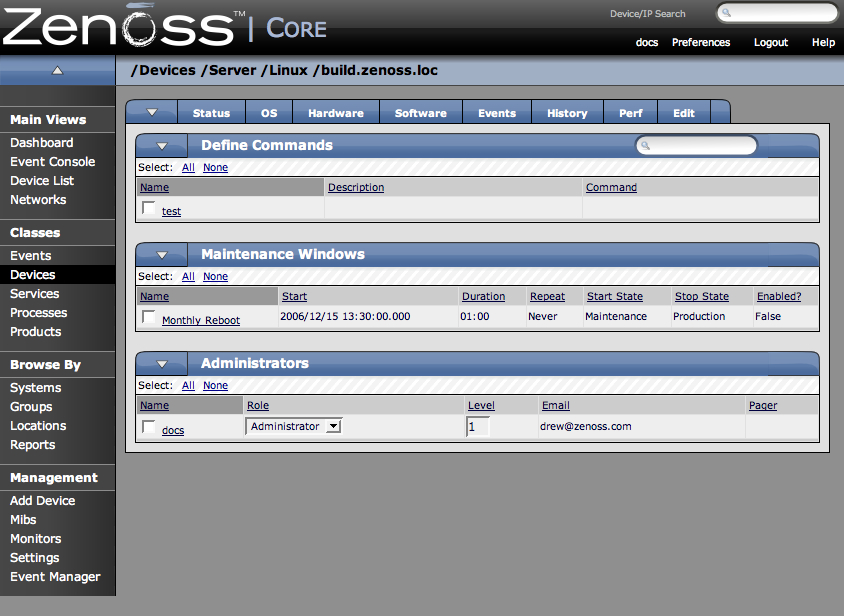Check the box next to the docs administrator
This screenshot has height=616, width=844.
click(x=149, y=427)
